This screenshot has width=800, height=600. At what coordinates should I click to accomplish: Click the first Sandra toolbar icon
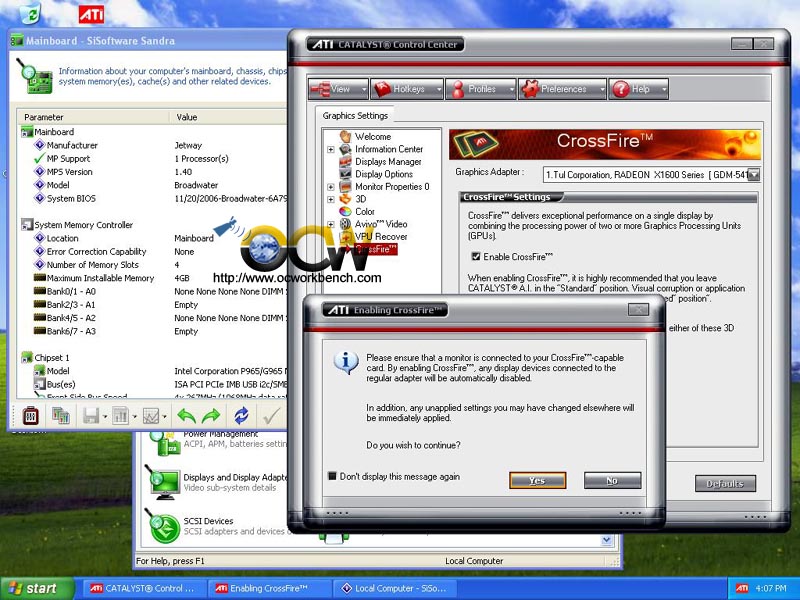[31, 416]
